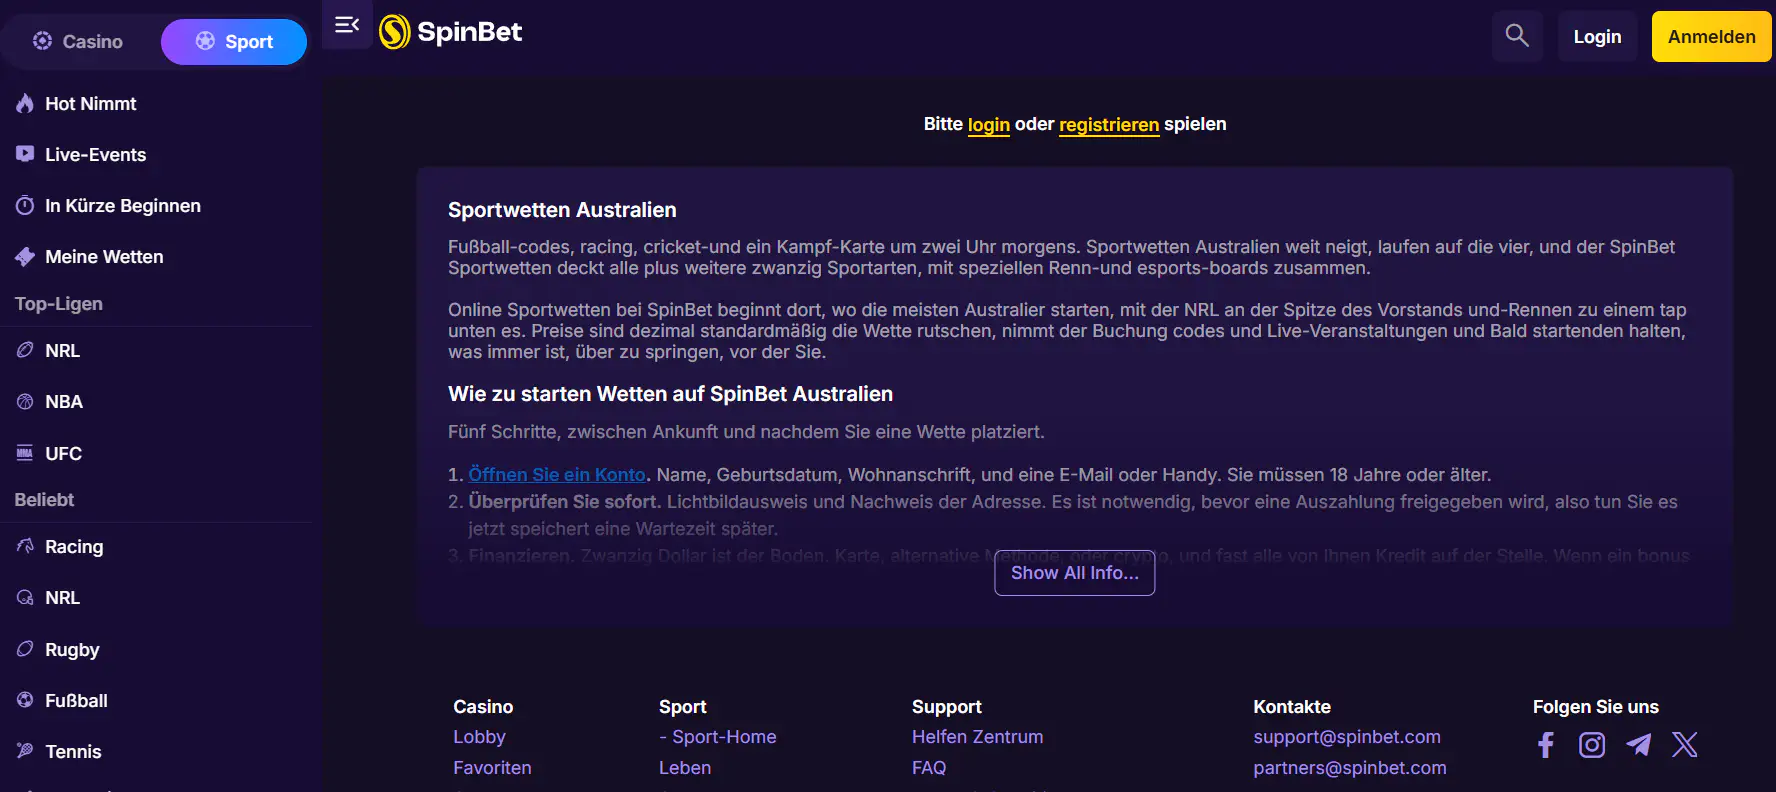1776x792 pixels.
Task: Follow the inline registrieren link
Action: [x=1109, y=125]
